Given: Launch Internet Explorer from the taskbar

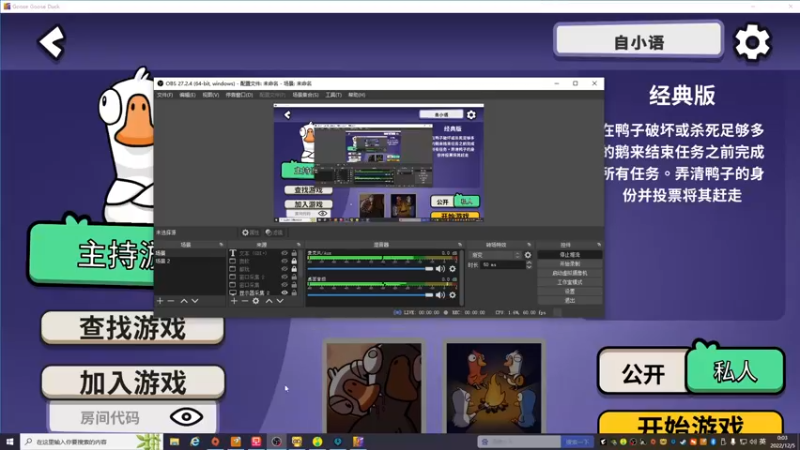Looking at the screenshot, I should (195, 441).
